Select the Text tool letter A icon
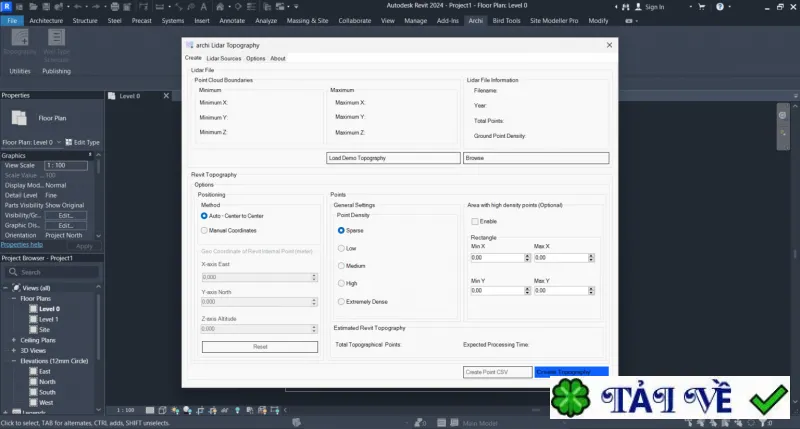Image resolution: width=800 pixels, height=429 pixels. pyautogui.click(x=204, y=7)
